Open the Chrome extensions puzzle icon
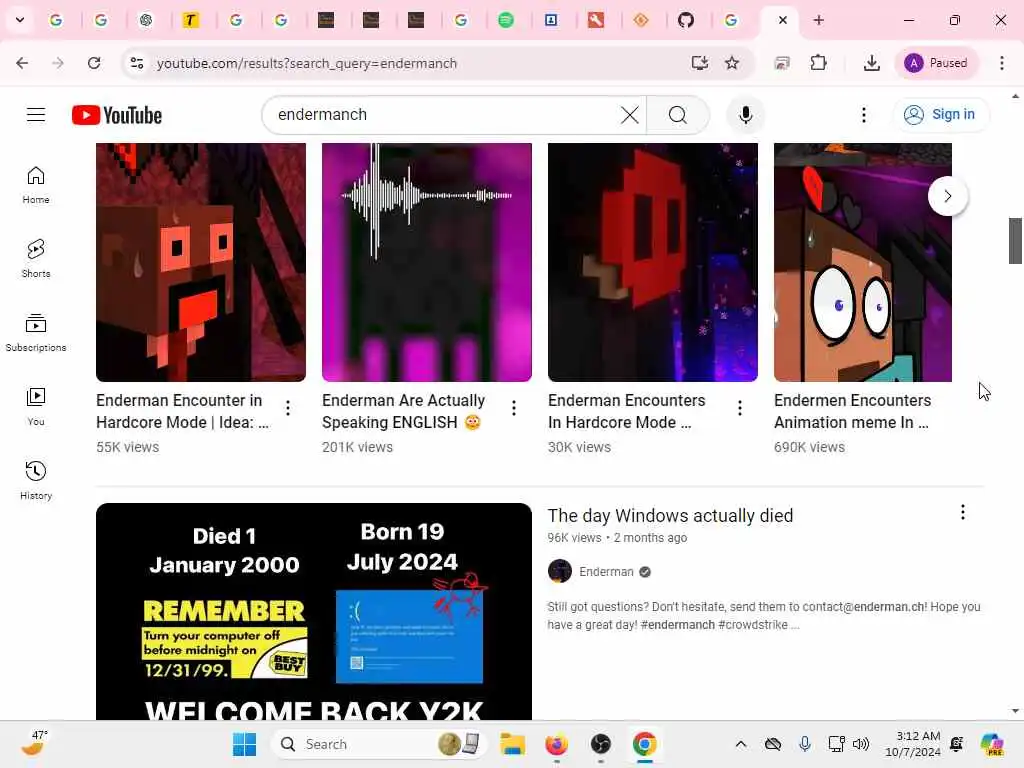The height and width of the screenshot is (768, 1024). click(x=818, y=63)
